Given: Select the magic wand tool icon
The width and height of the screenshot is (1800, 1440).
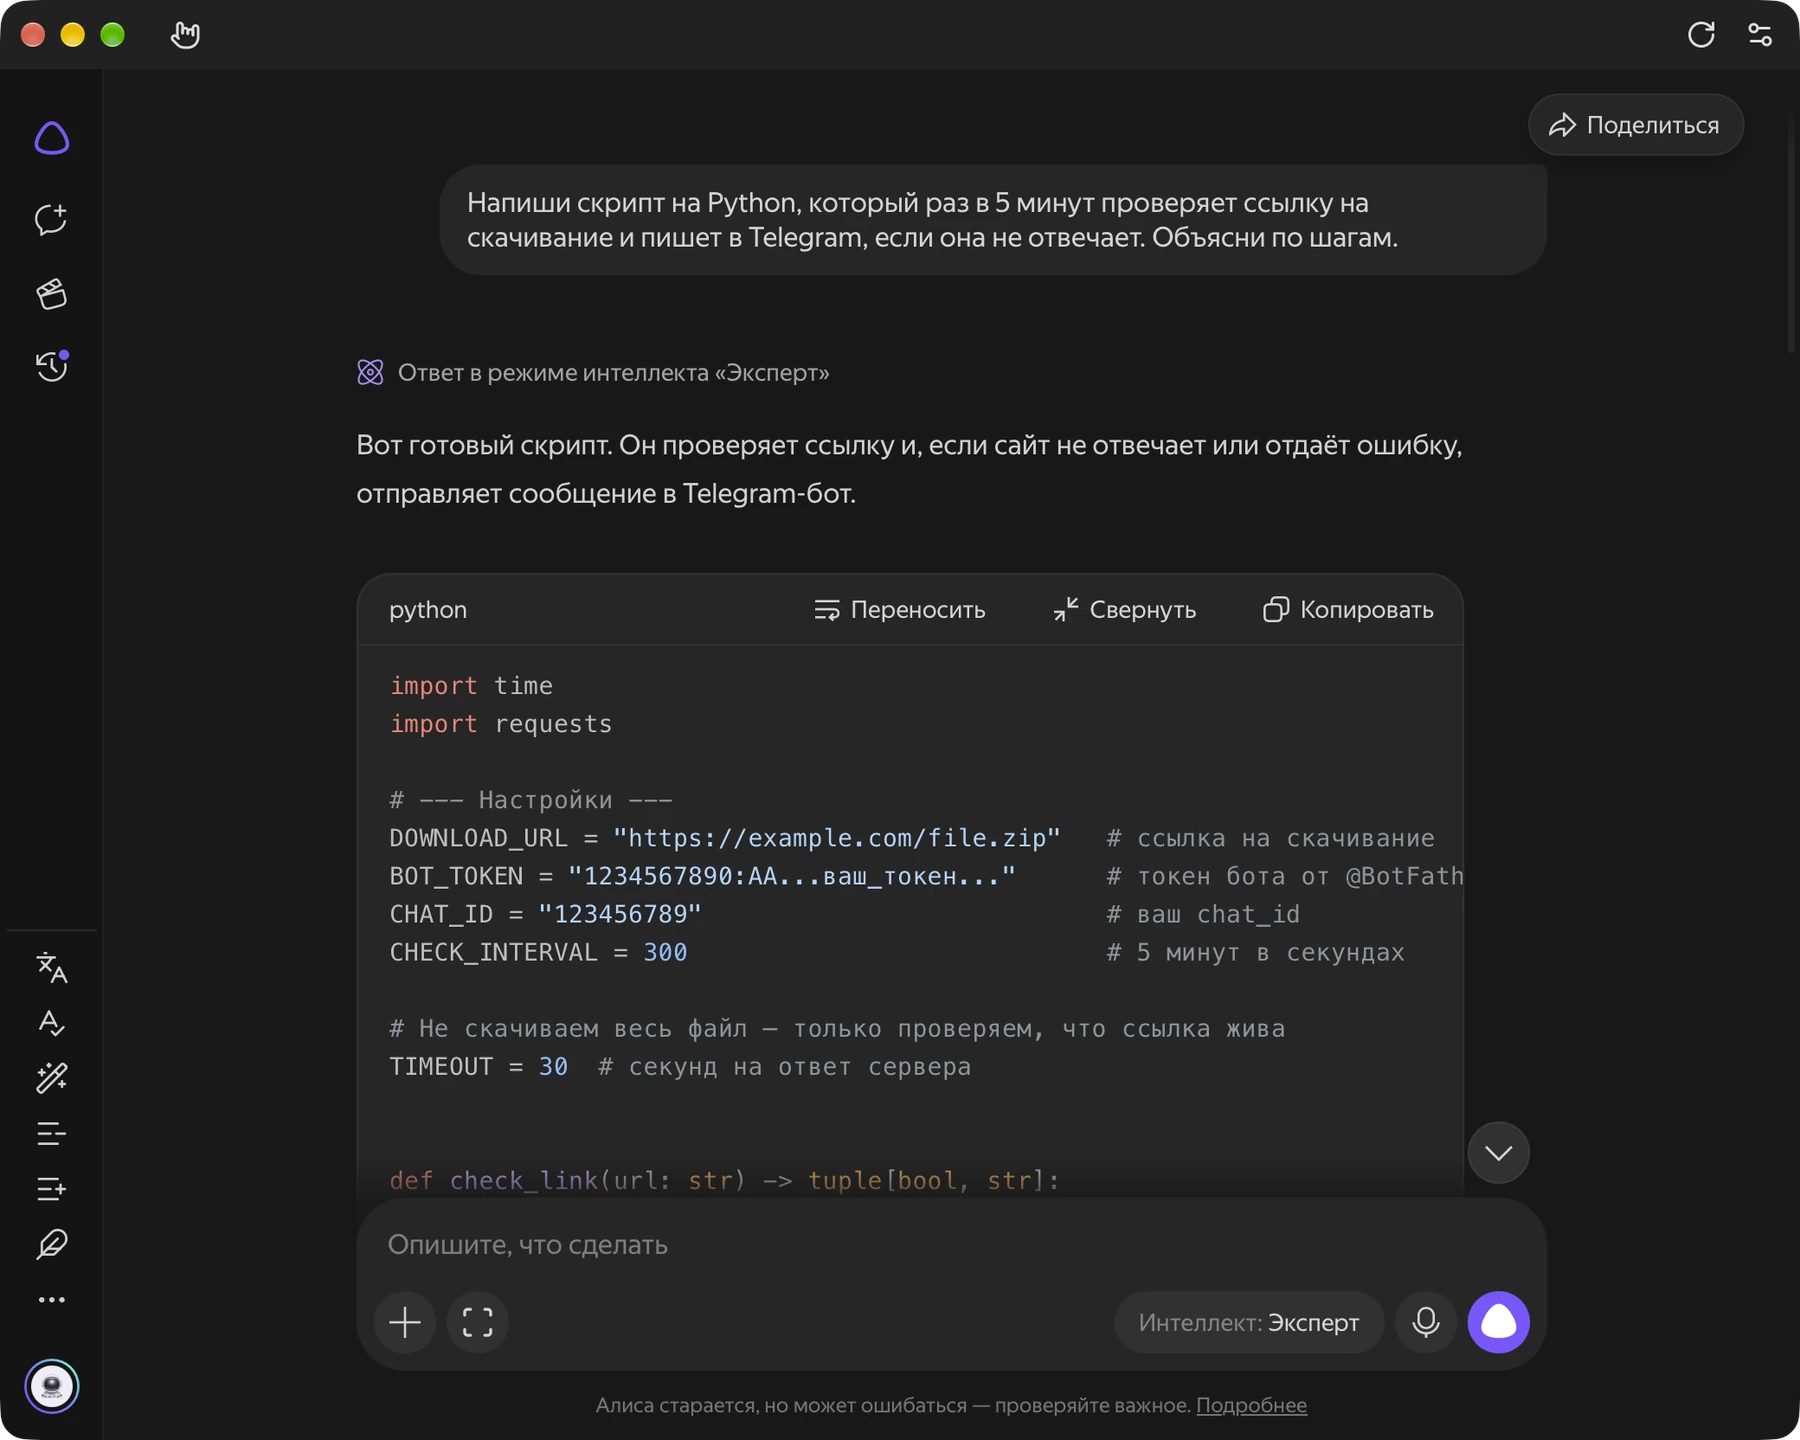Looking at the screenshot, I should [52, 1078].
